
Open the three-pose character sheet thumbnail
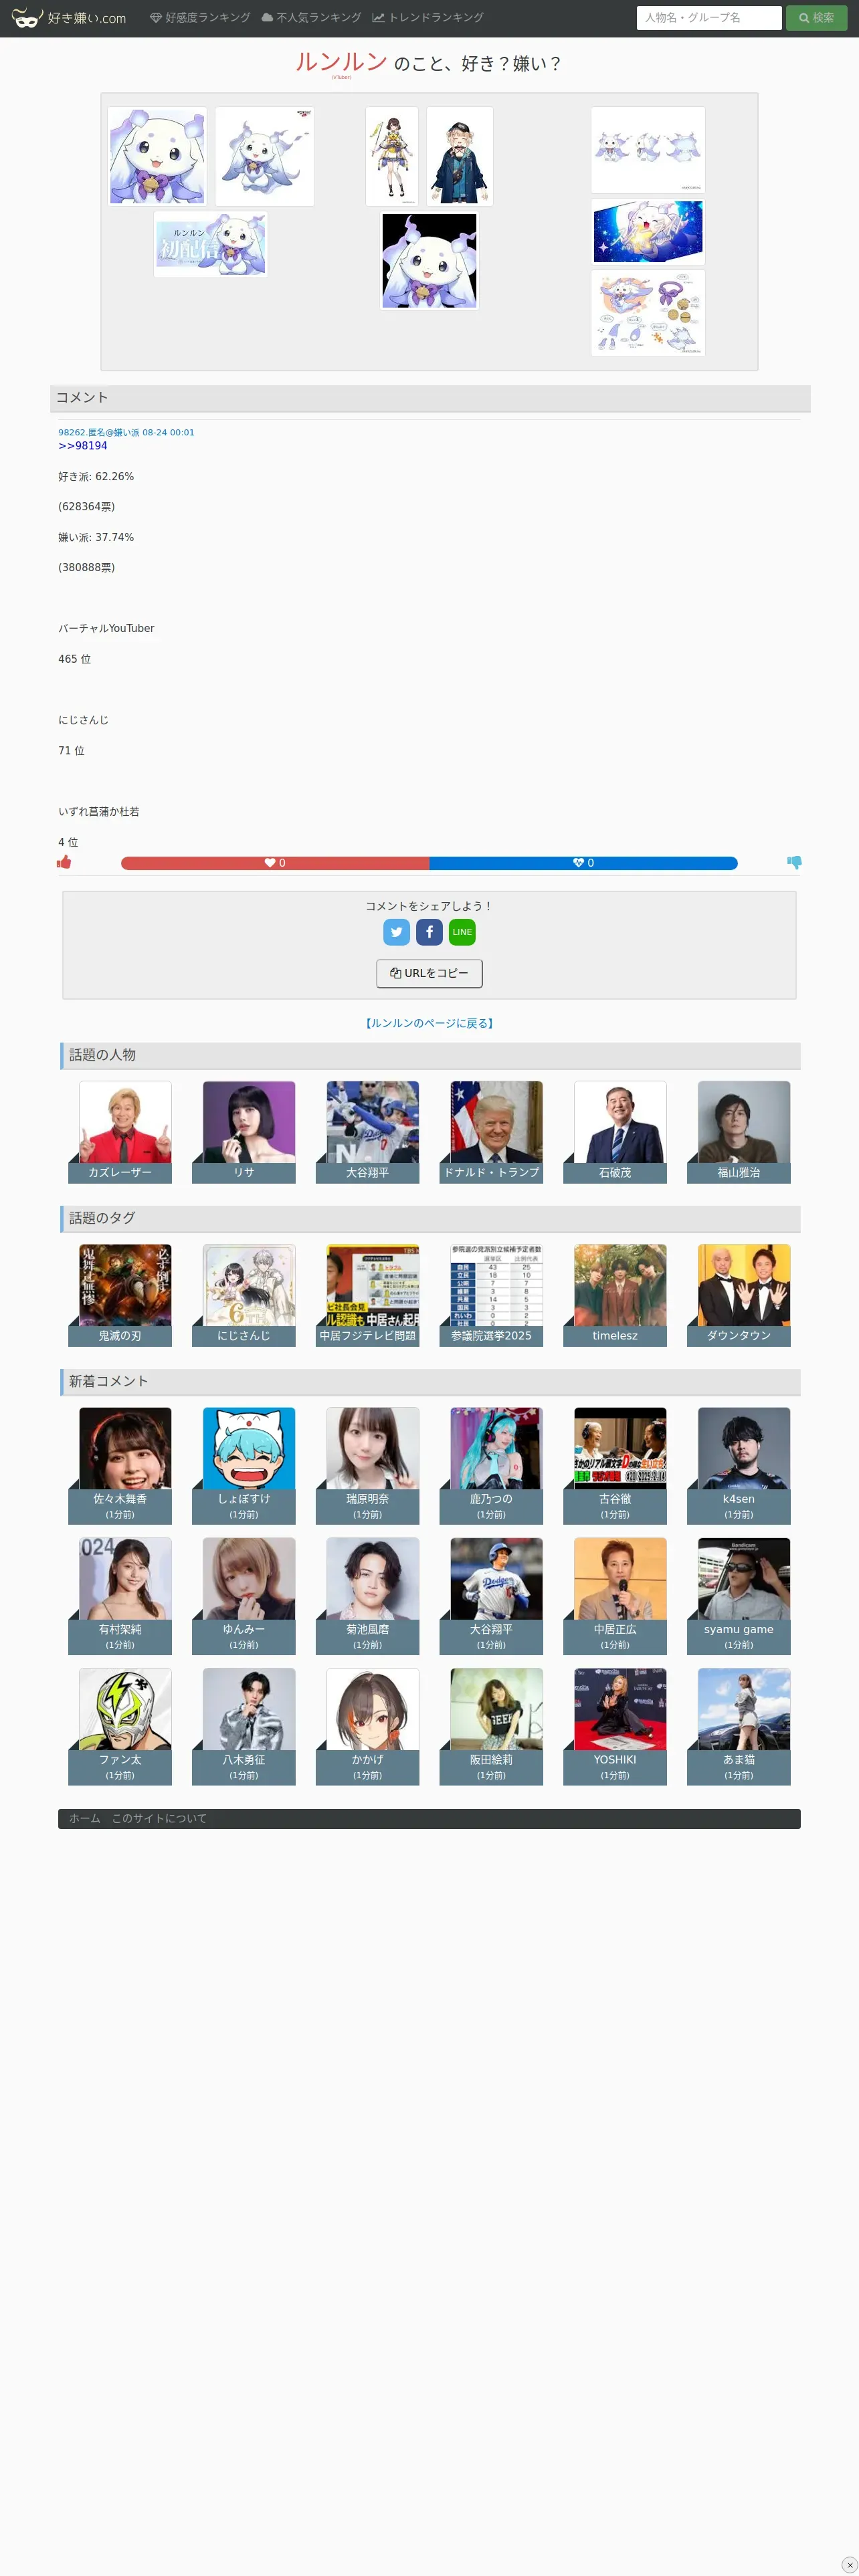click(x=648, y=150)
